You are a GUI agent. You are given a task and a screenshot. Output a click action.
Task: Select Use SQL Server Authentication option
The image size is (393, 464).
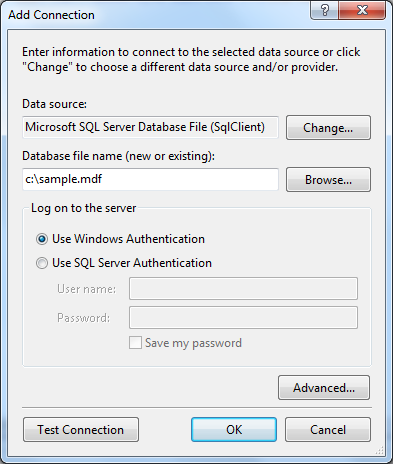pyautogui.click(x=42, y=263)
